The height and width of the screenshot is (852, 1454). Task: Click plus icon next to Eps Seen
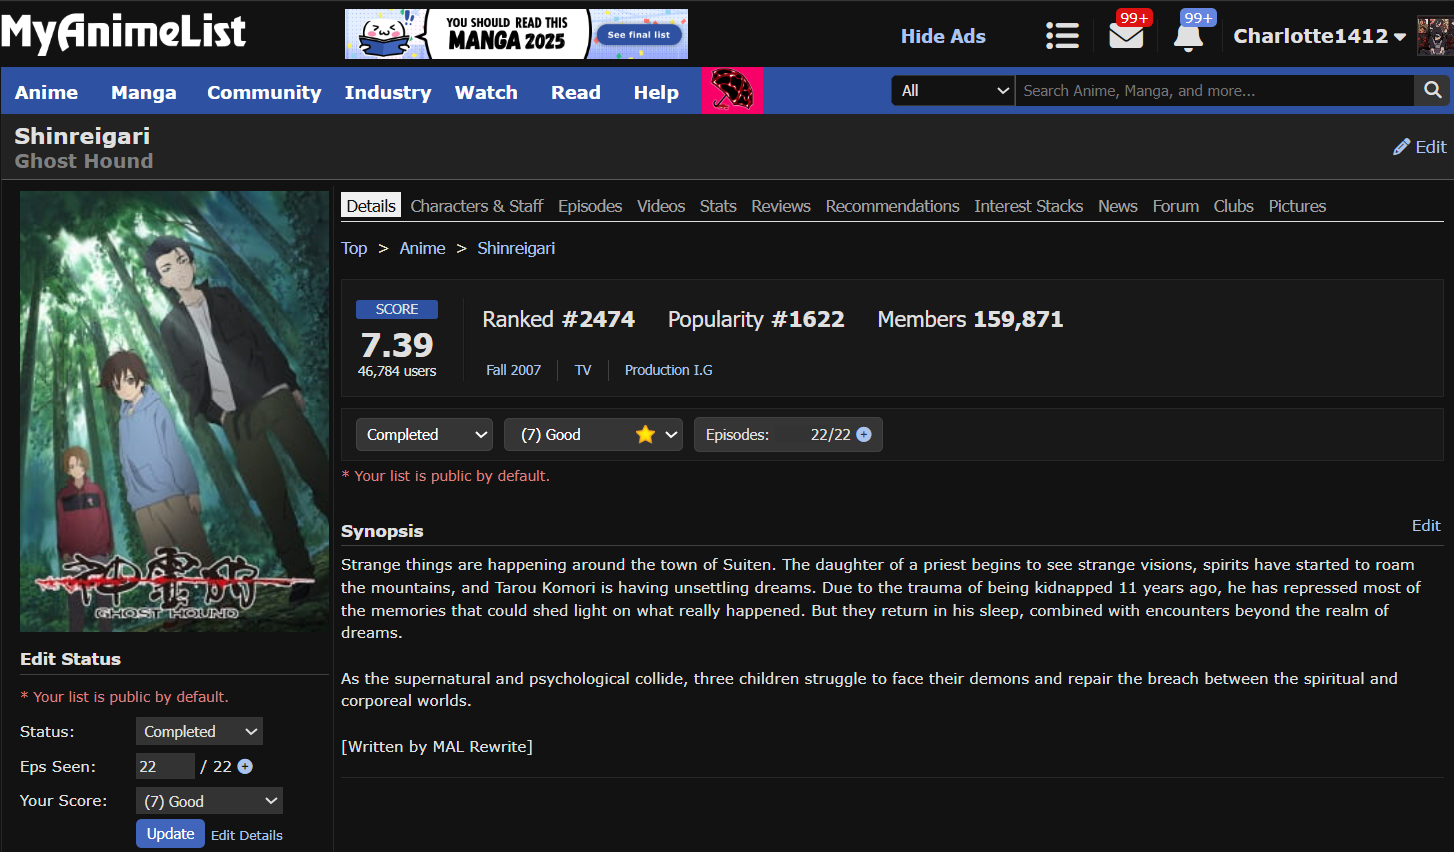coord(245,767)
